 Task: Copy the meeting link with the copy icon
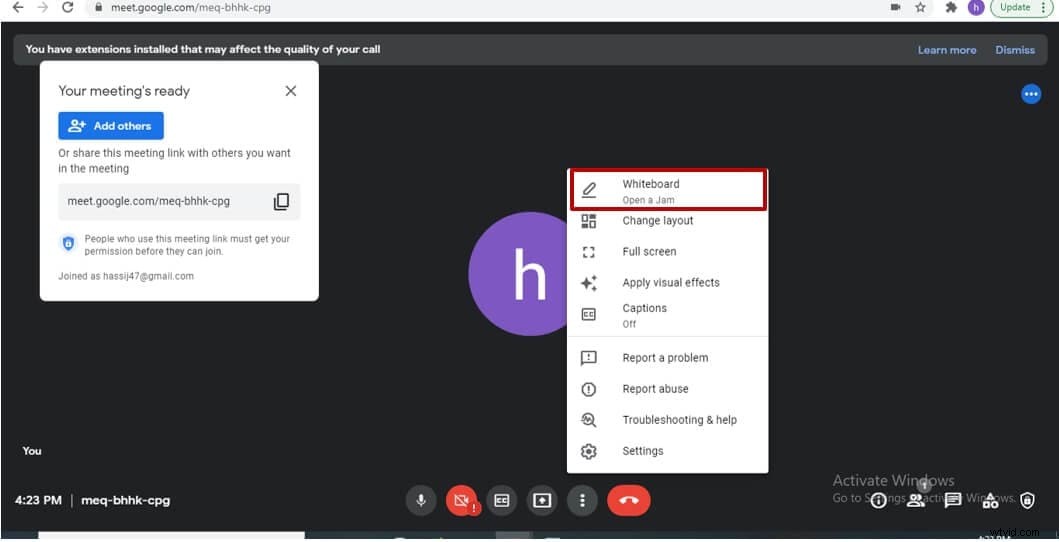click(x=282, y=201)
